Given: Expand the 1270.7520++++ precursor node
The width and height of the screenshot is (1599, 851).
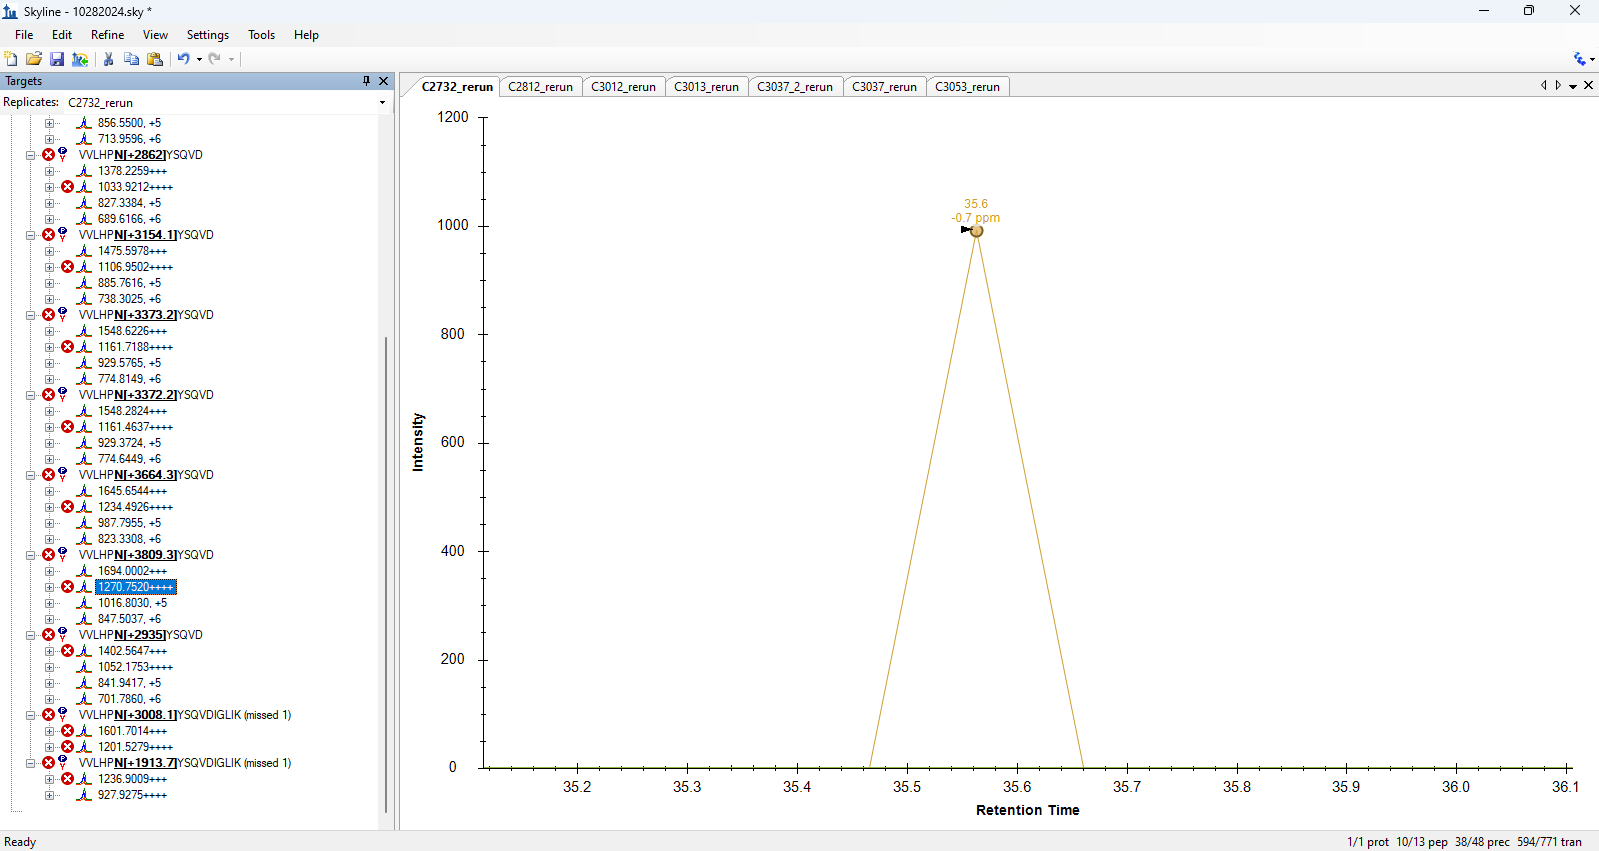Looking at the screenshot, I should (x=49, y=587).
